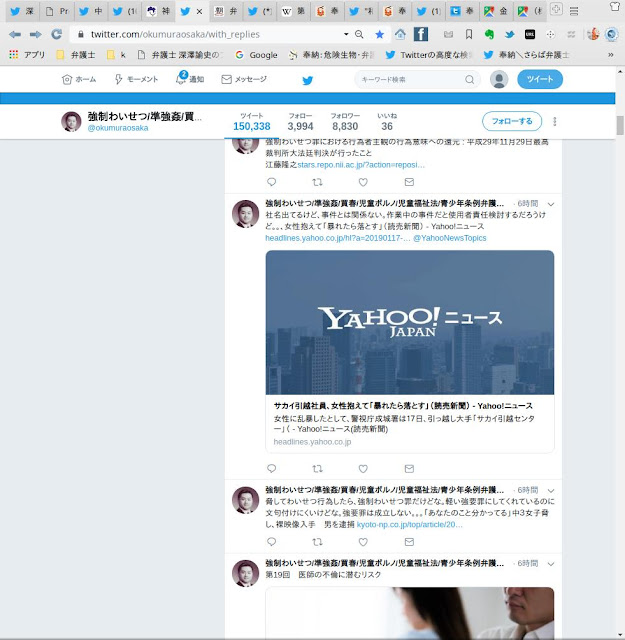Click the magnifier zoom icon in the address bar
The height and width of the screenshot is (640, 625).
(359, 34)
